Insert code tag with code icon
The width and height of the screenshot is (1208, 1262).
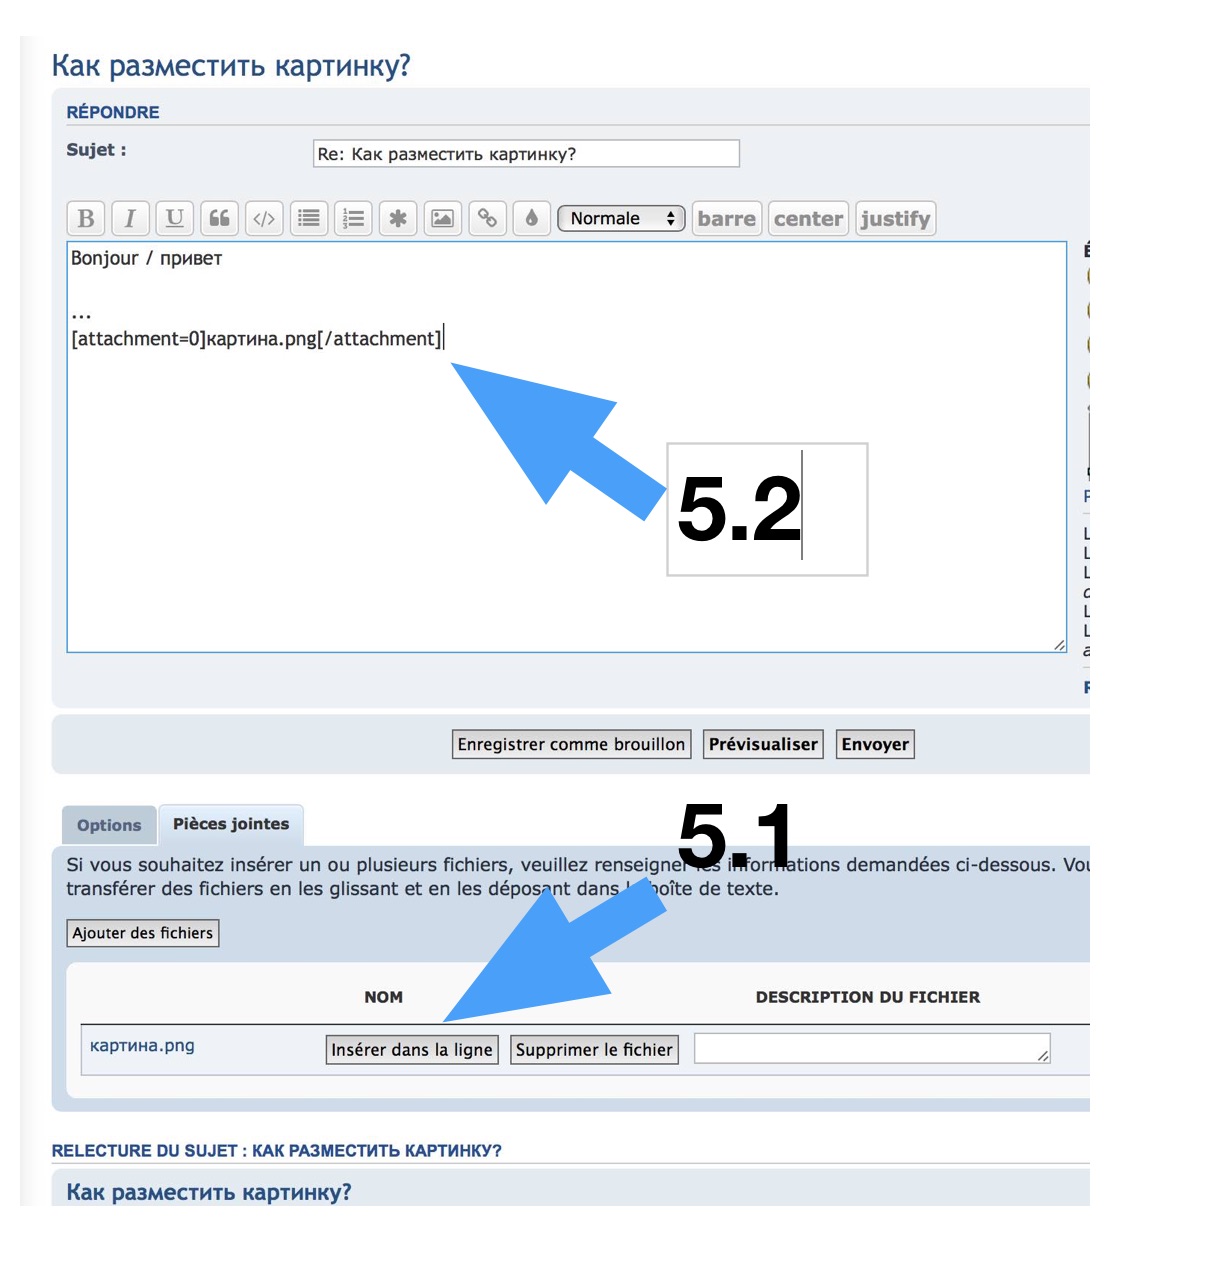(264, 219)
